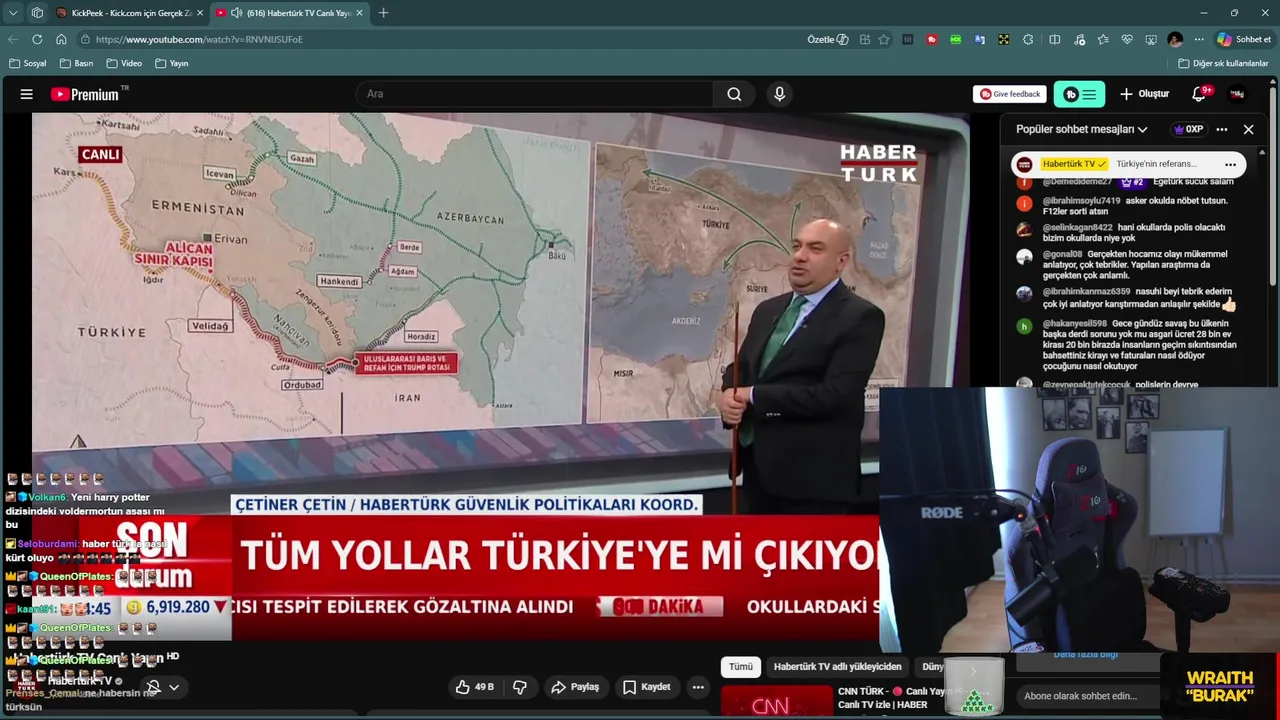Open more actions below the video

click(x=698, y=687)
